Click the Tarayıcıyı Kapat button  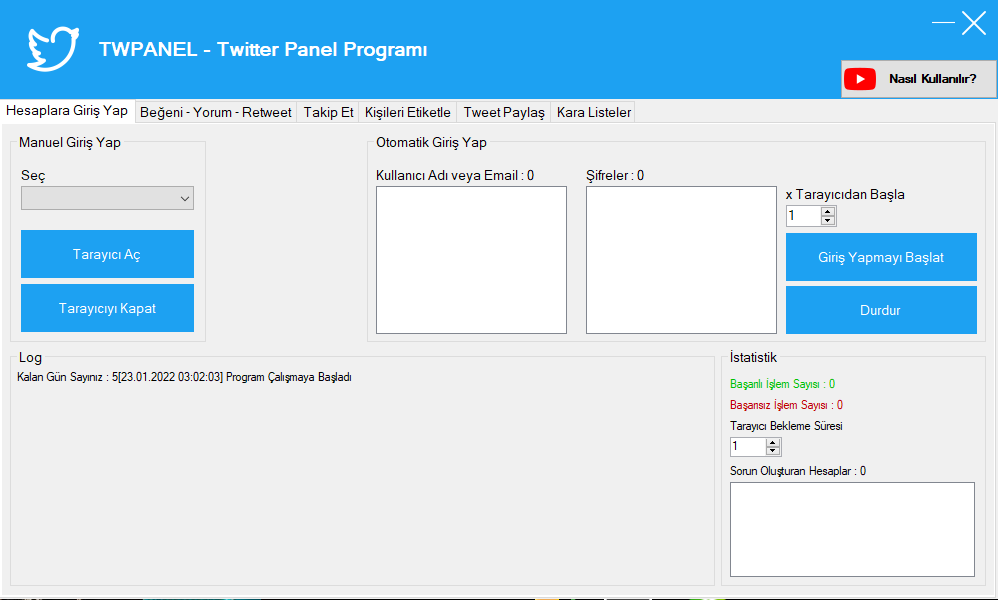point(108,308)
